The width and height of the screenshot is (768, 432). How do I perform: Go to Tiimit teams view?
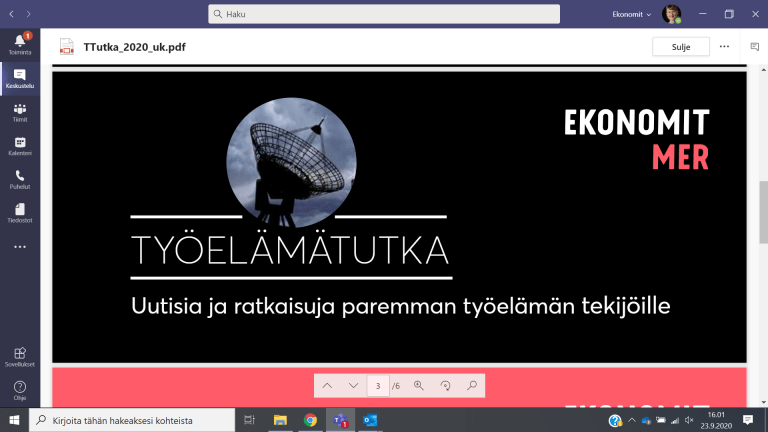(20, 112)
